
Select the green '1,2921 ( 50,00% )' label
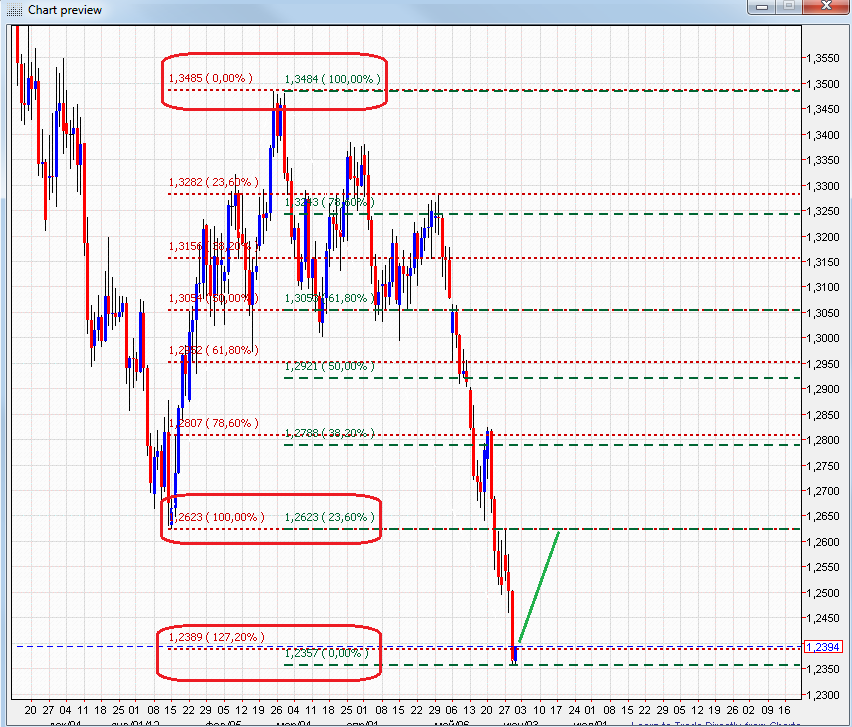(329, 366)
